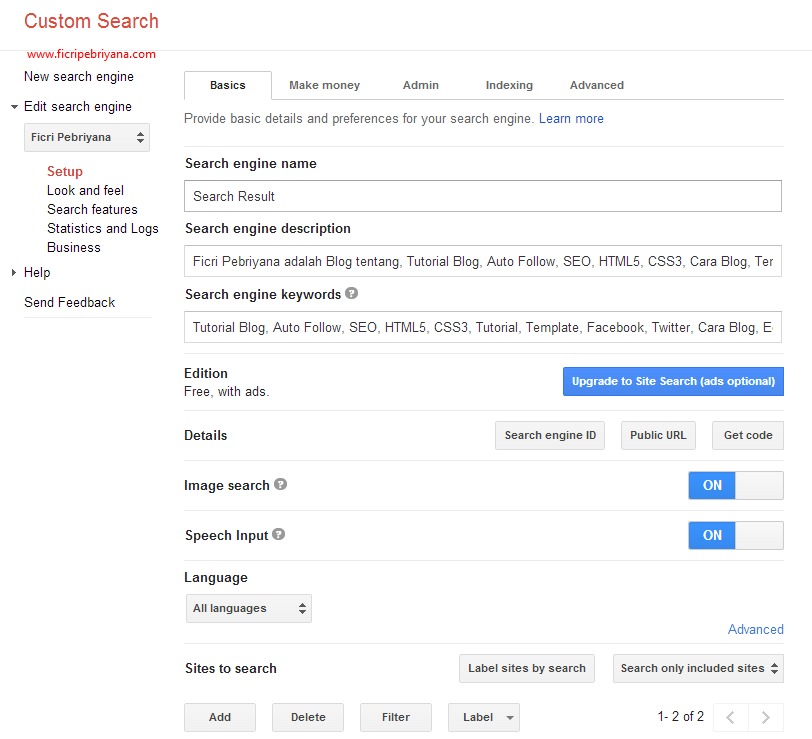The width and height of the screenshot is (812, 739).
Task: Switch to the Make money tab
Action: coord(324,85)
